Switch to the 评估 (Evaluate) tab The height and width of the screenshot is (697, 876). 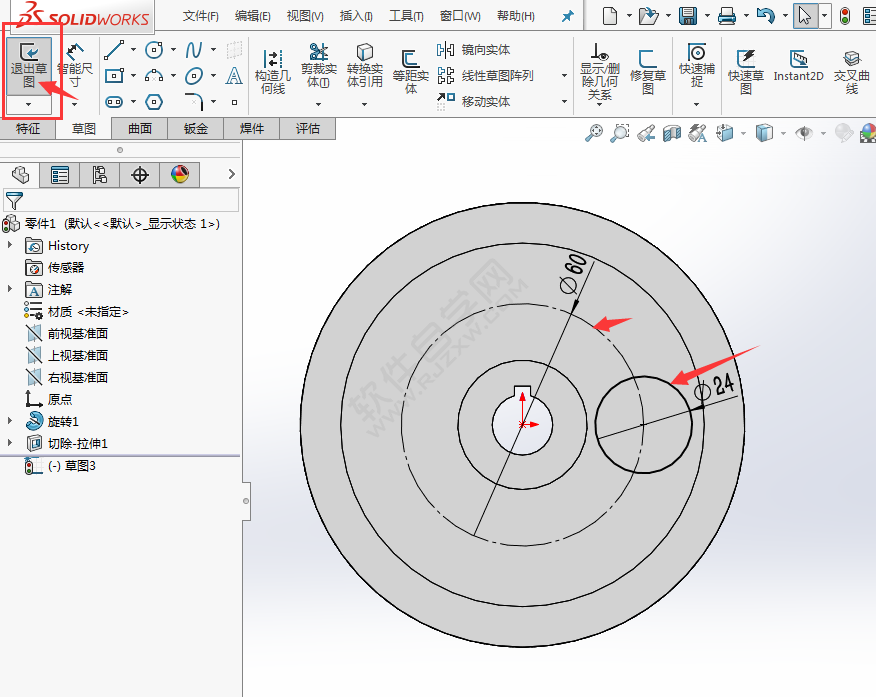tap(307, 128)
